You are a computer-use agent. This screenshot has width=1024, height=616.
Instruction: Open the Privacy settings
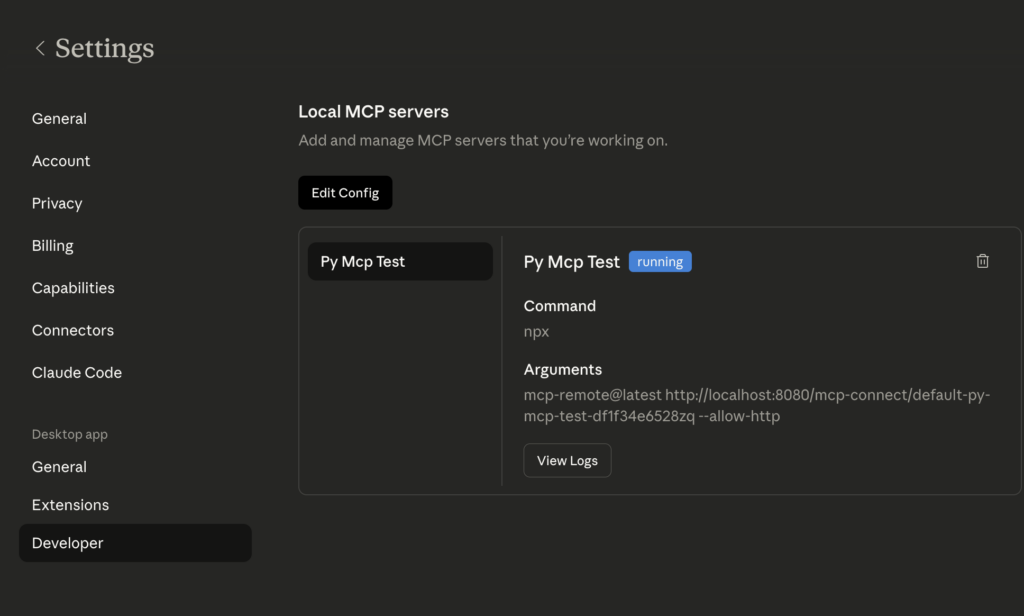(57, 203)
